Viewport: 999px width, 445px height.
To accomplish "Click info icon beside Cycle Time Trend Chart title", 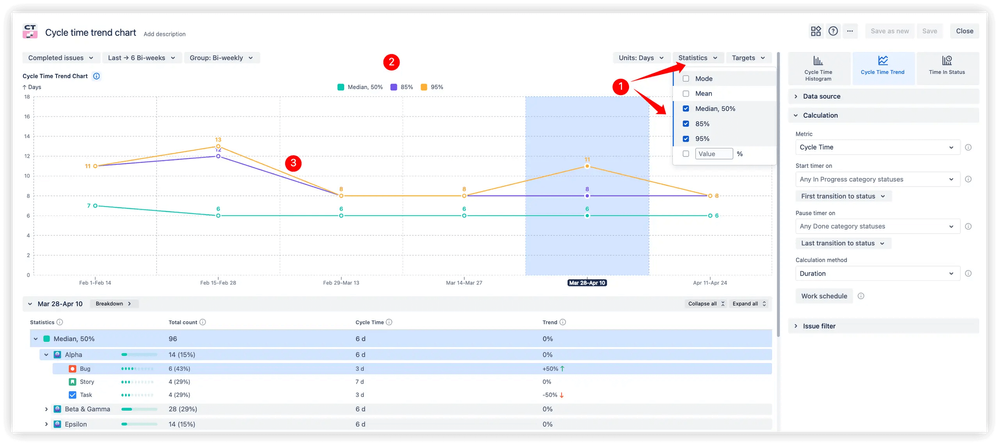I will coord(96,76).
